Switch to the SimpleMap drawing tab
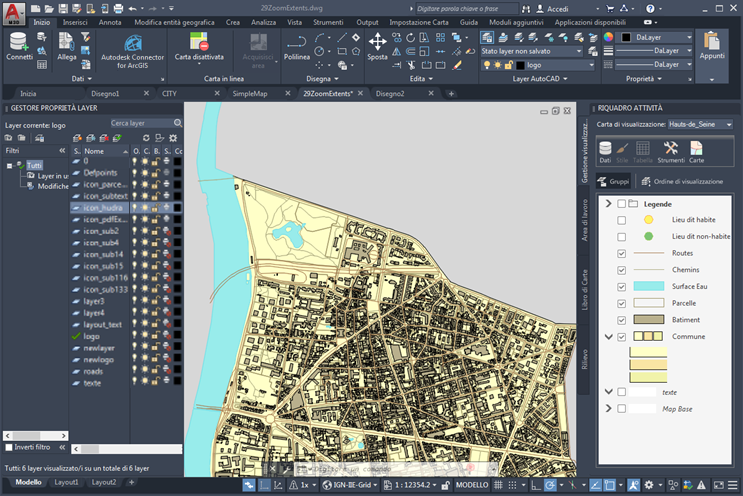This screenshot has height=496, width=743. [249, 93]
